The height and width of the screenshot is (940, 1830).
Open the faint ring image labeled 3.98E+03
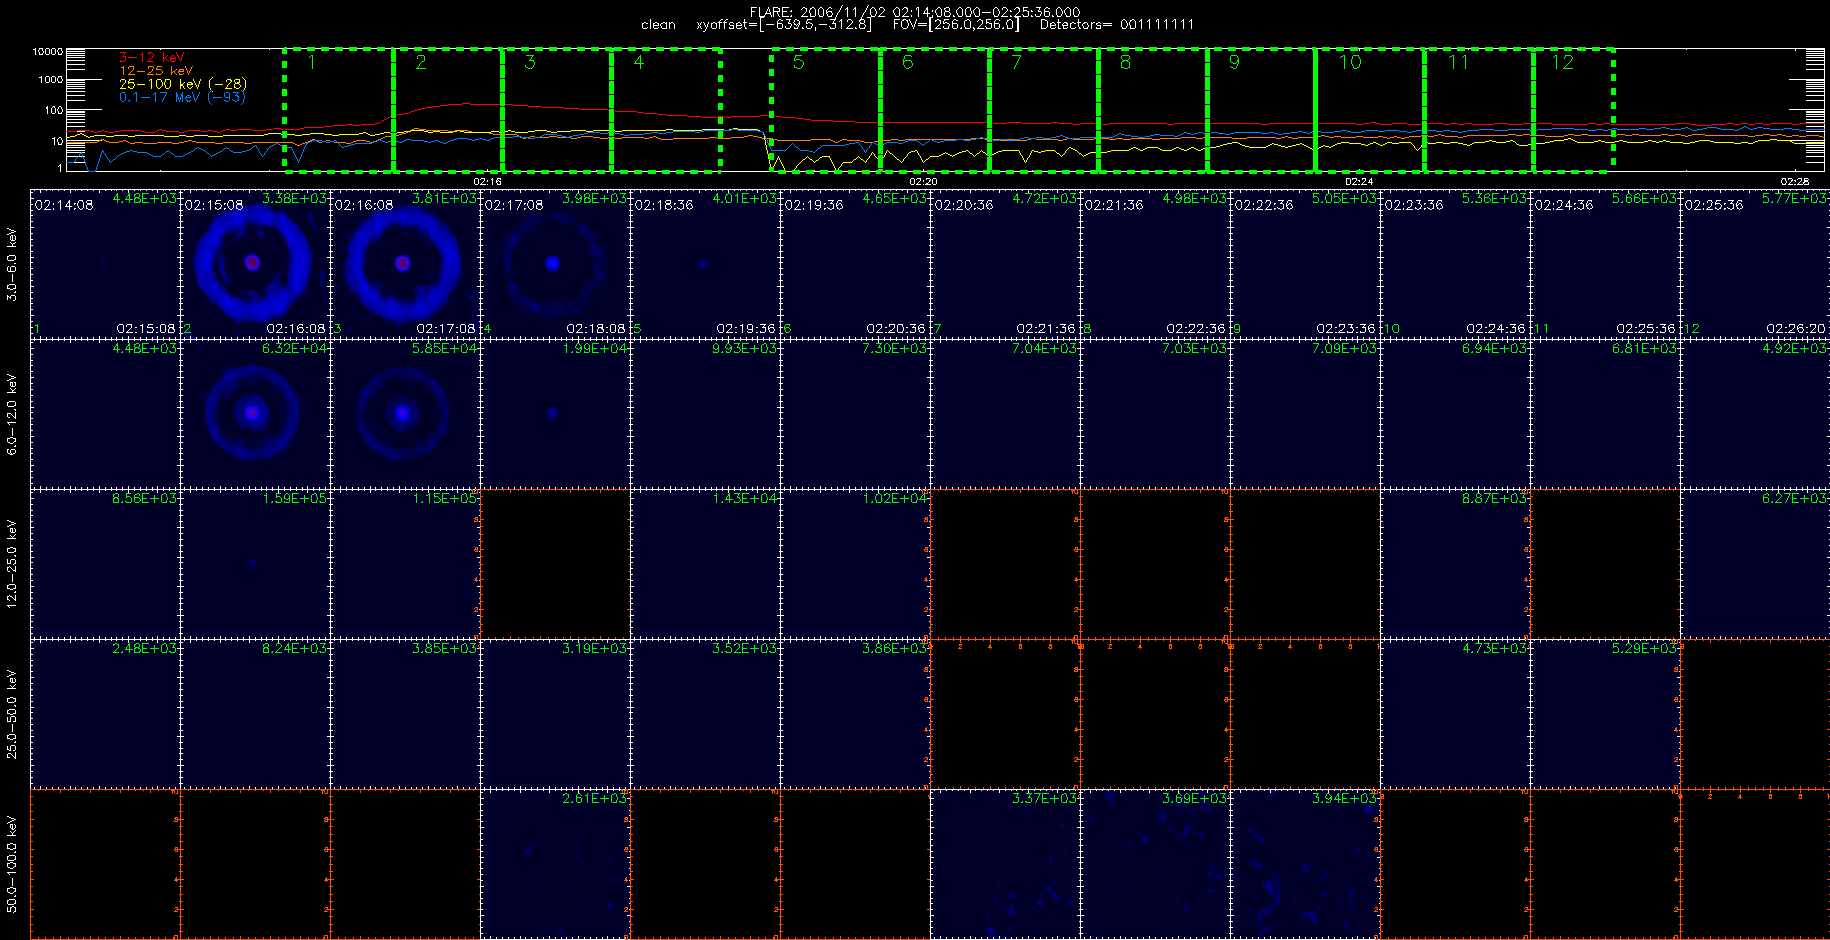pos(555,263)
